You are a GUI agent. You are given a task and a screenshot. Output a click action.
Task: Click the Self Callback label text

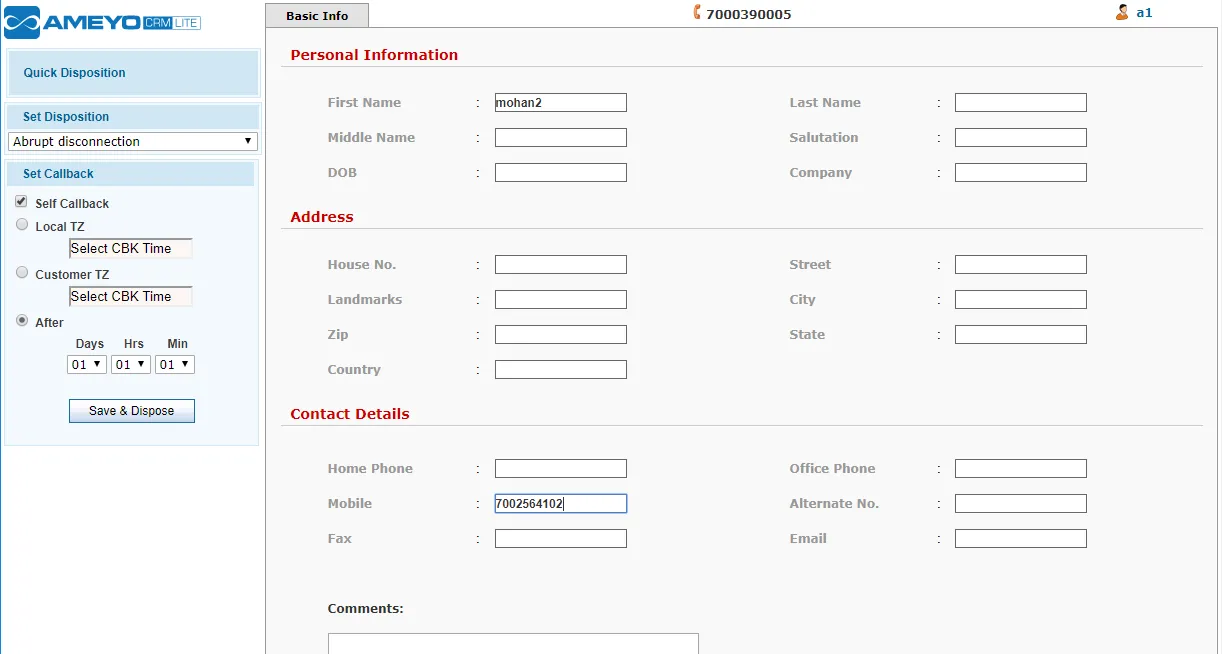click(x=72, y=204)
